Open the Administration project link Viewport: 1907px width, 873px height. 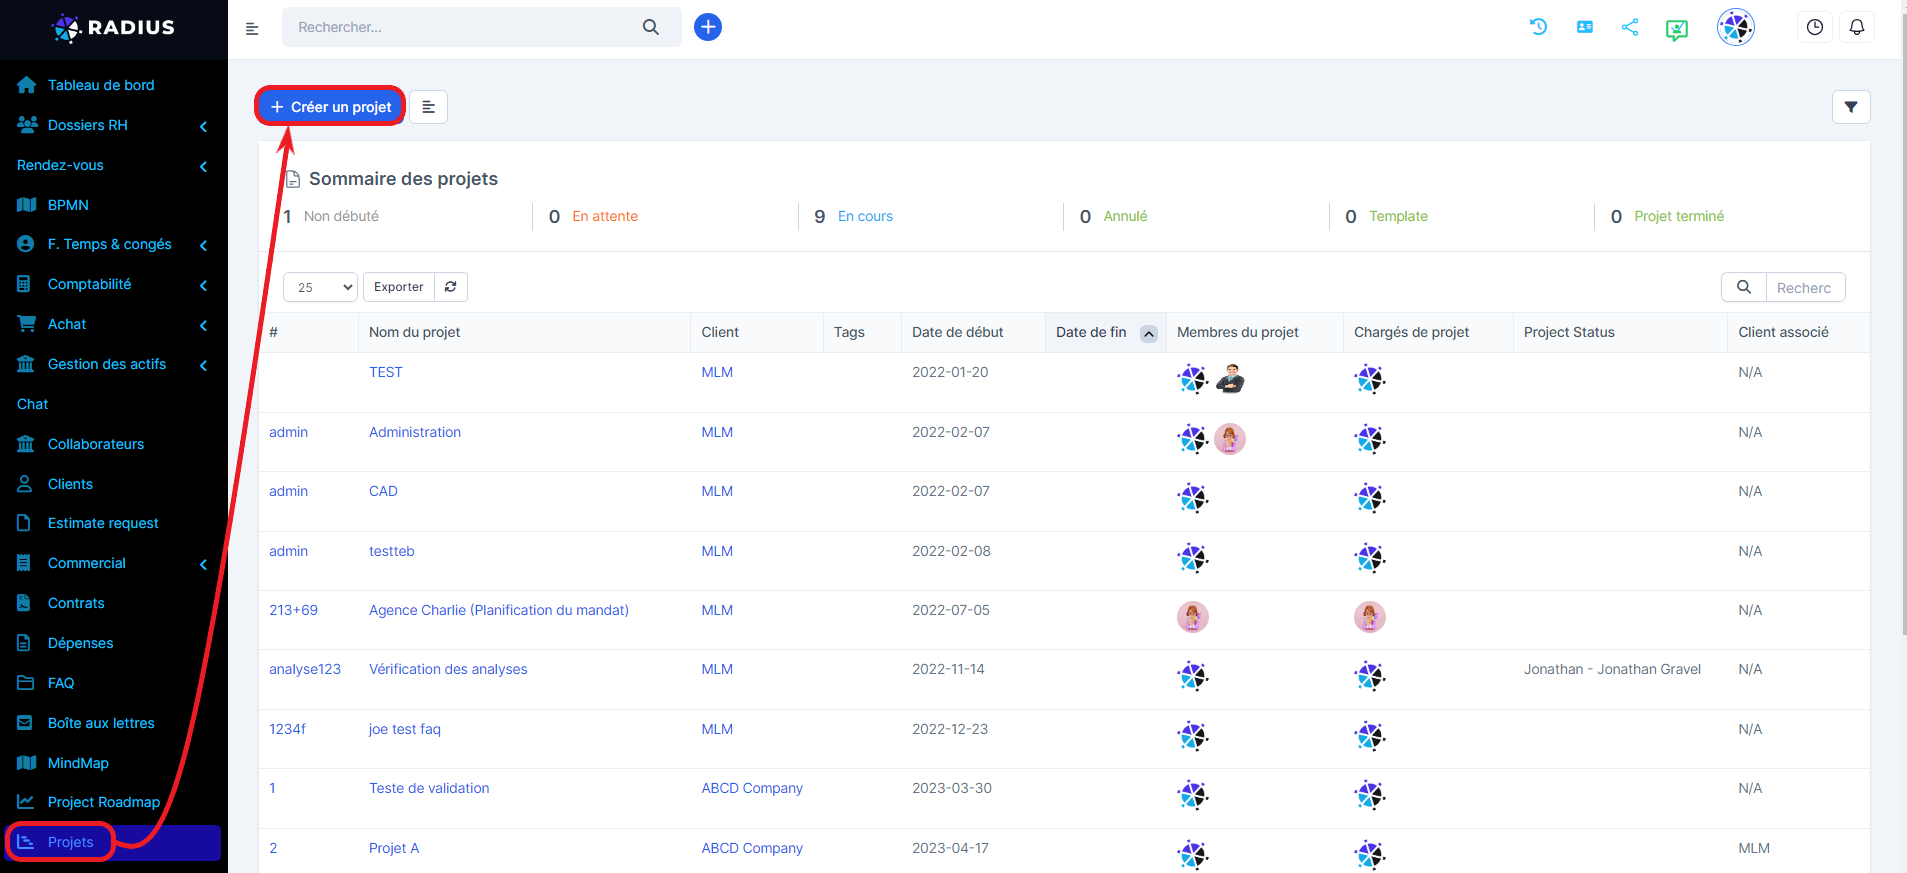(415, 432)
